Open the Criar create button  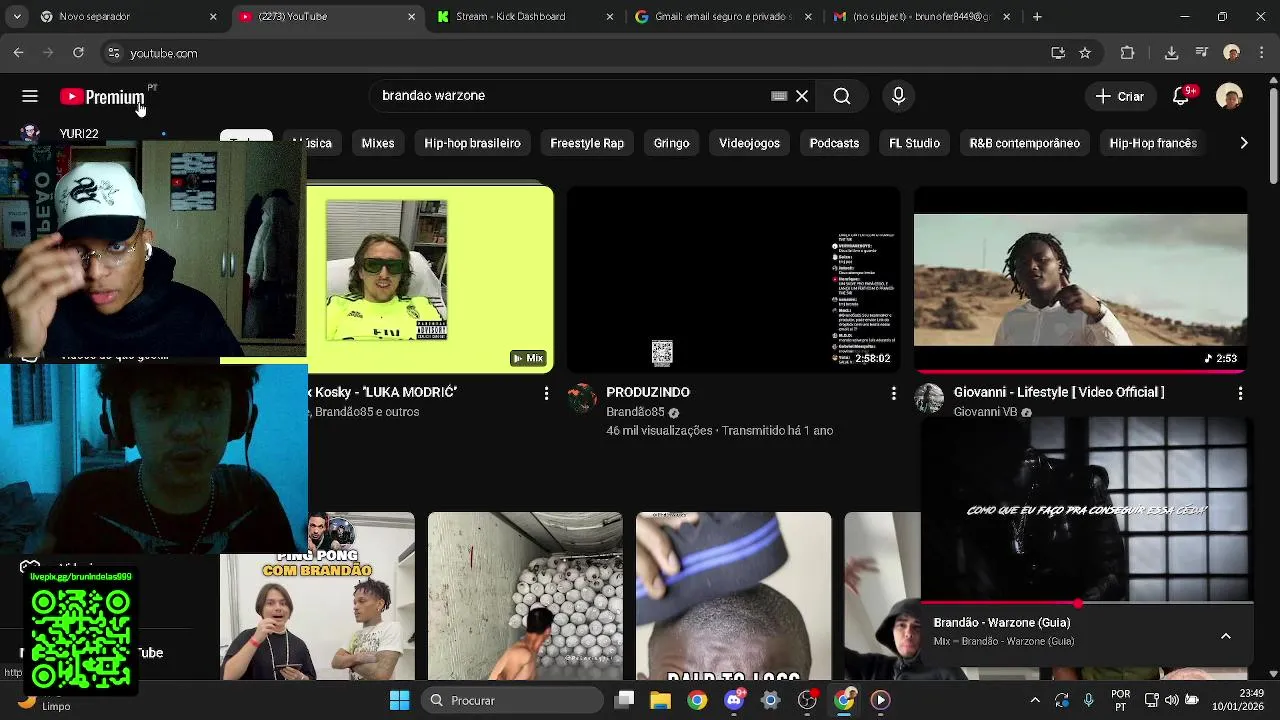pos(1120,96)
